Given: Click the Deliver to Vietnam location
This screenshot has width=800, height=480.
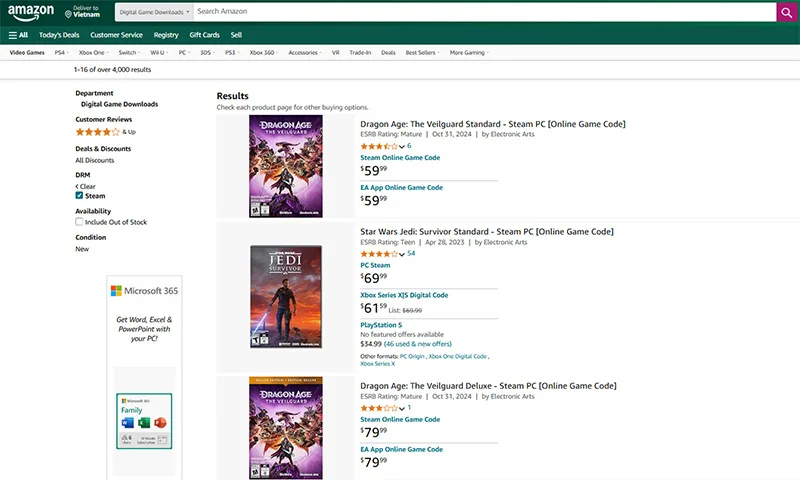Looking at the screenshot, I should [83, 12].
